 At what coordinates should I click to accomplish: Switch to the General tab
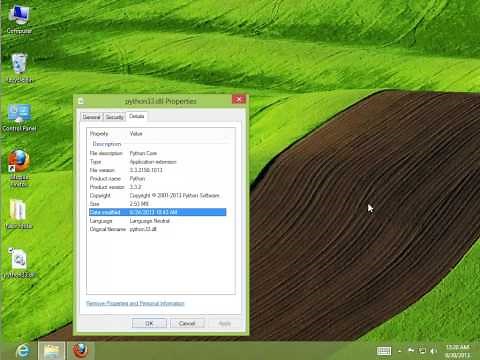91,117
